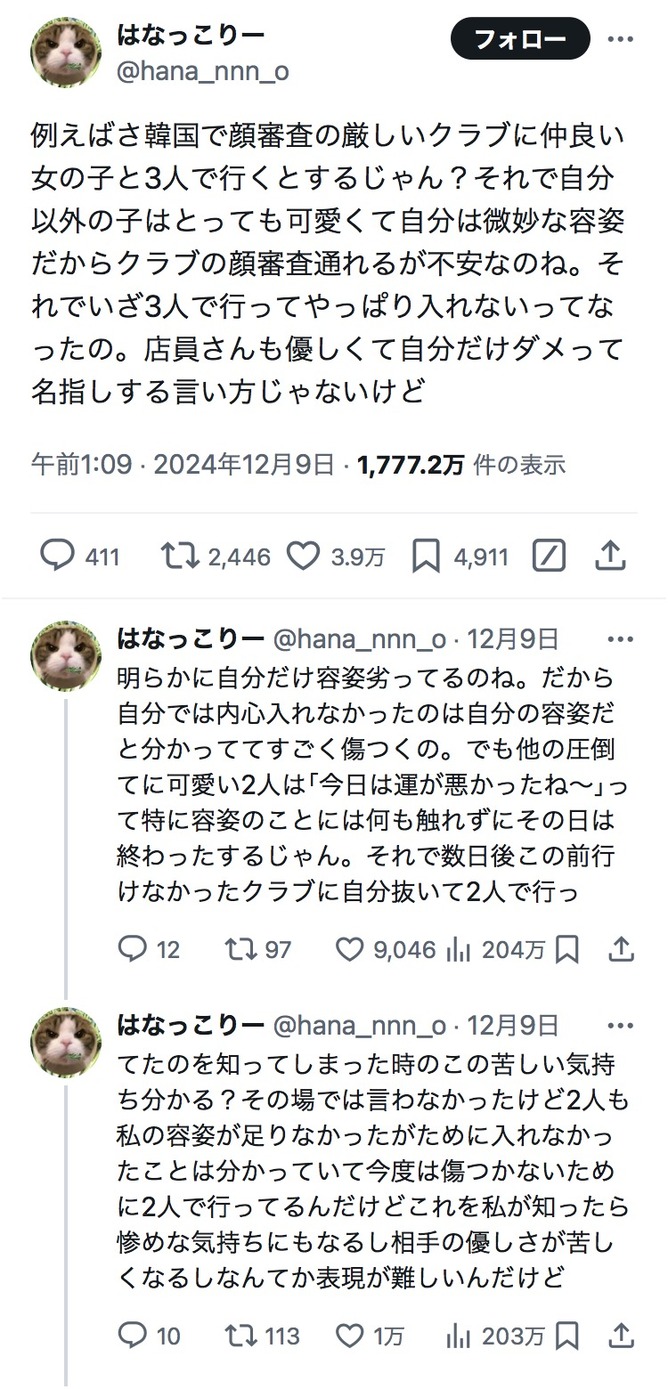This screenshot has width=668, height=1389.
Task: Repost the tweet with 97 reposts
Action: (x=240, y=949)
